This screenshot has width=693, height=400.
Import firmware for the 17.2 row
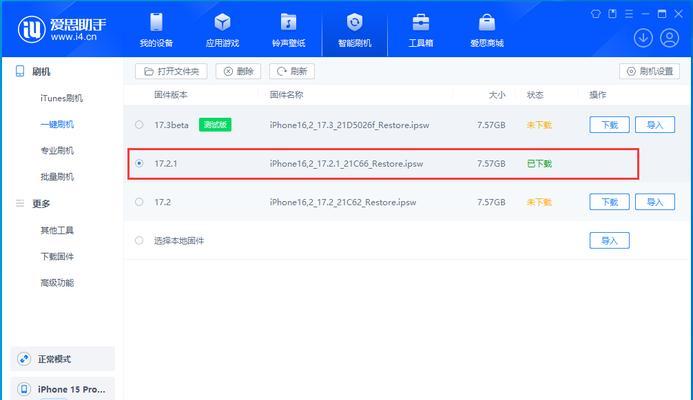click(x=655, y=202)
